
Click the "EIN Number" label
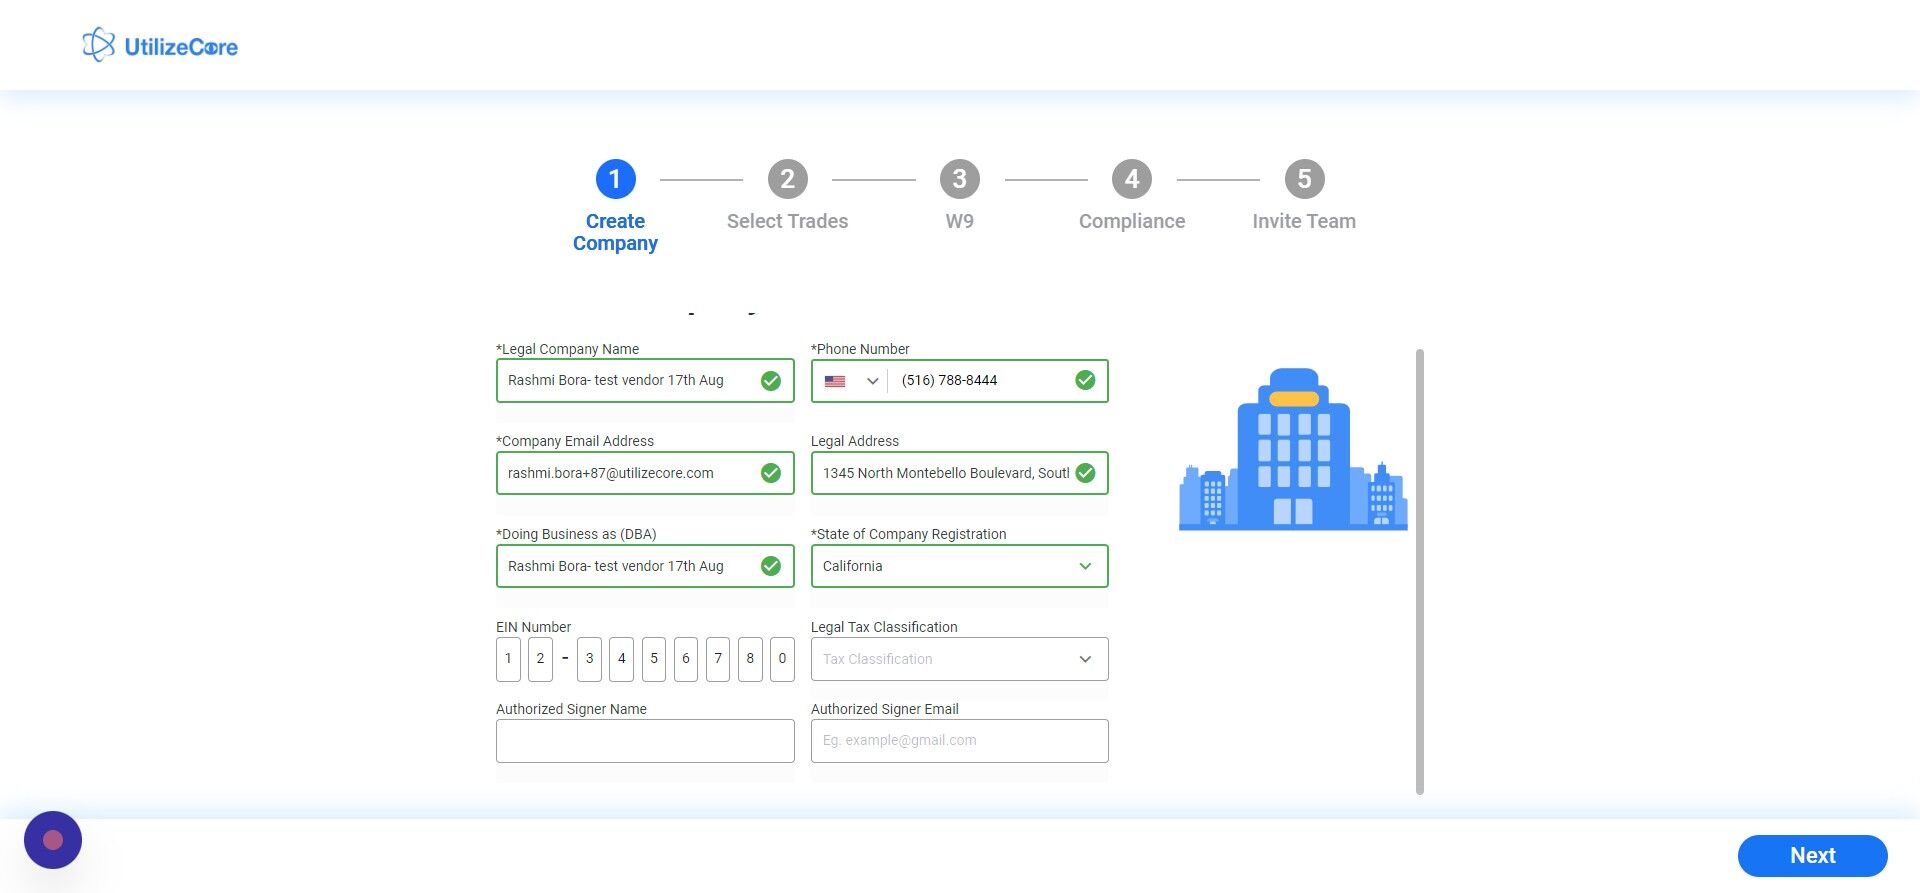pos(534,627)
